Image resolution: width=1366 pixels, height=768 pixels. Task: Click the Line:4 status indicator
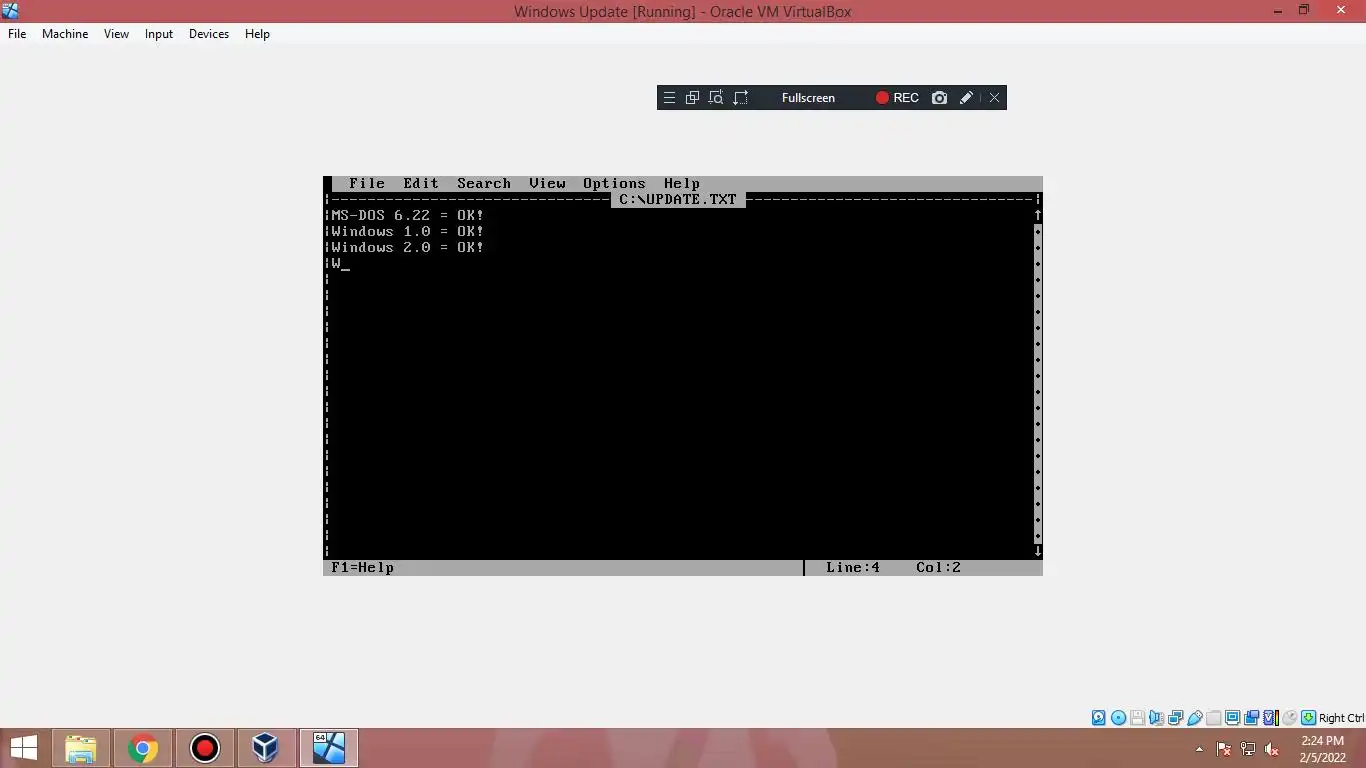coord(853,567)
